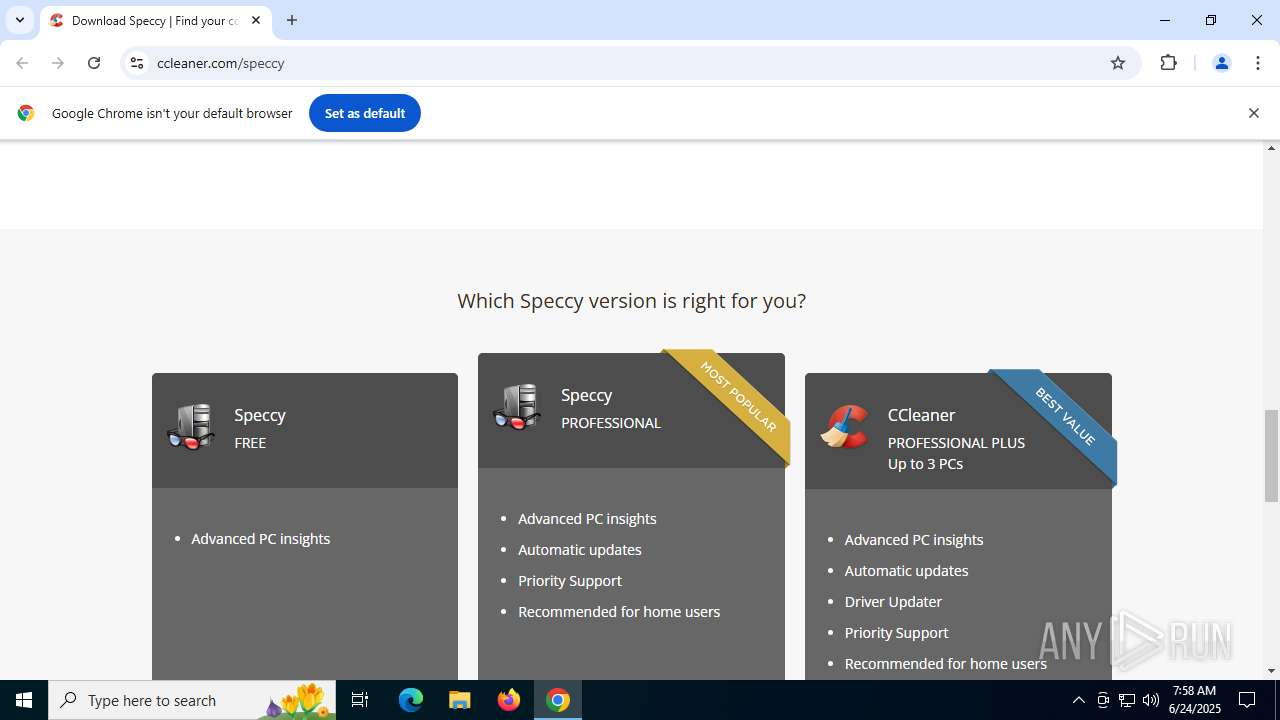This screenshot has height=720, width=1280.
Task: Open the volume control in system tray
Action: [x=1151, y=700]
